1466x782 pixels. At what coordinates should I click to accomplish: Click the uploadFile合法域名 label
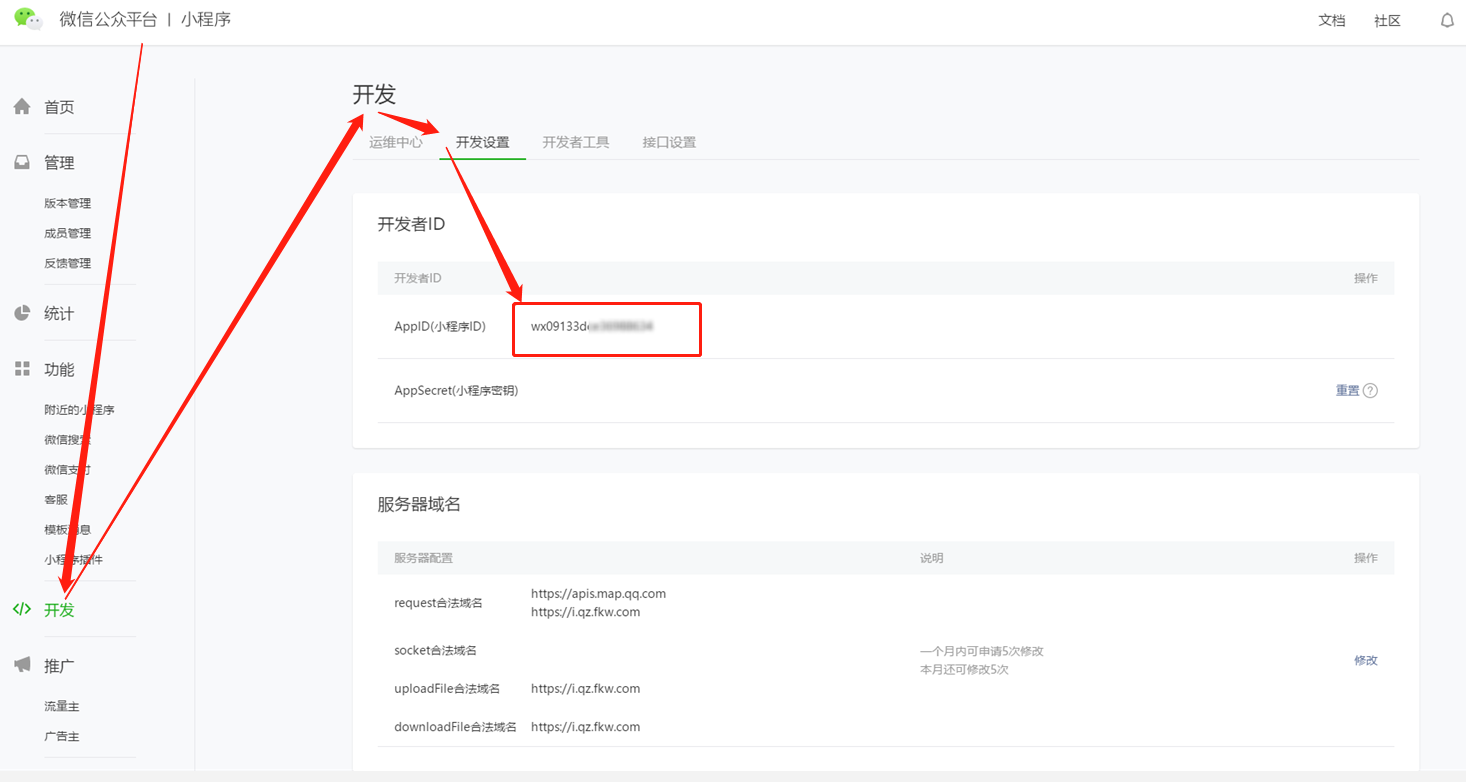tap(447, 689)
